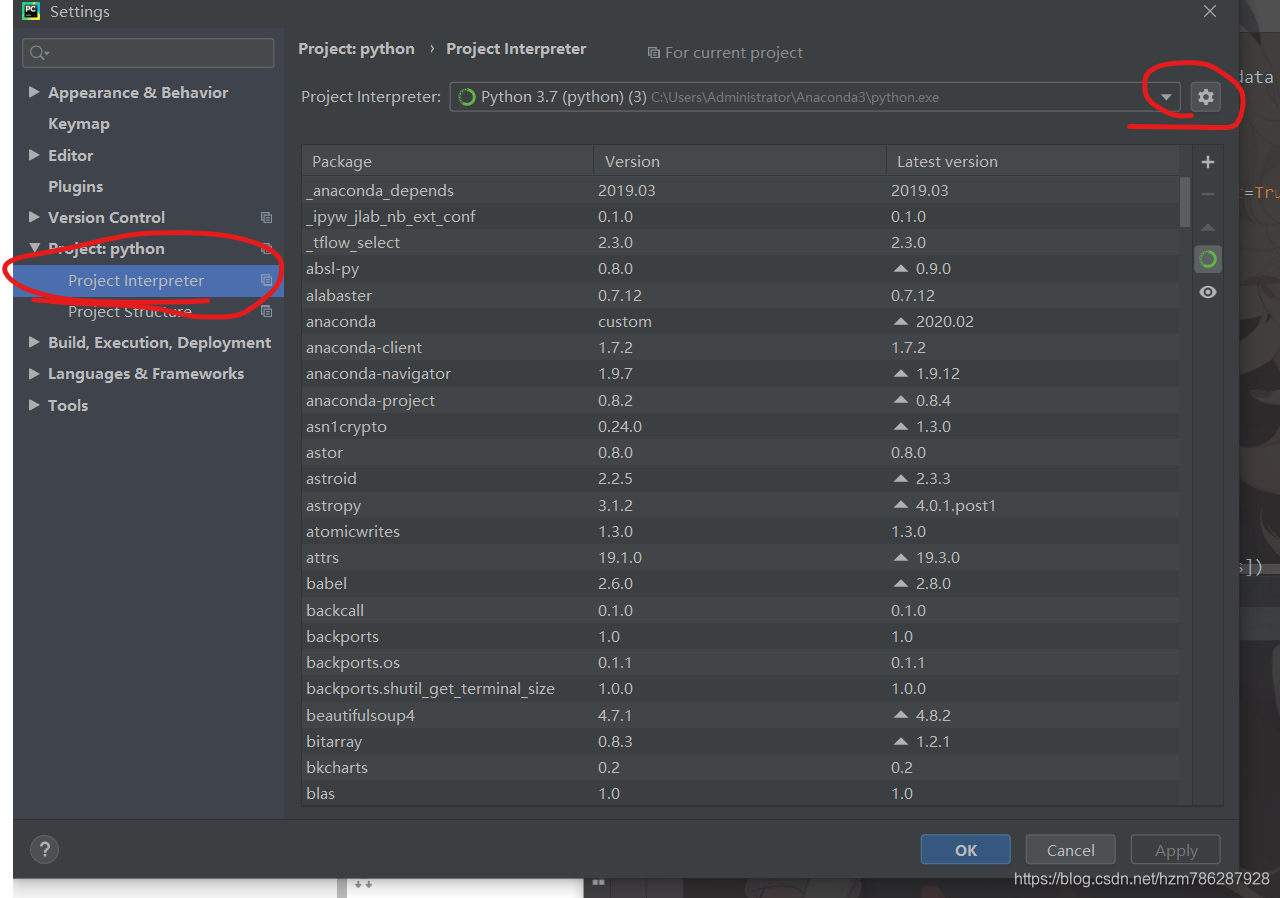
Task: Select the _ipyw_jlab_nb_ext_conf package row
Action: click(741, 217)
